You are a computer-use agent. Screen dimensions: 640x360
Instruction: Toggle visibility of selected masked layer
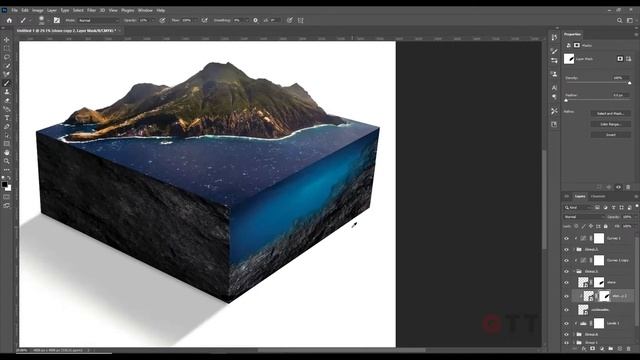[567, 296]
